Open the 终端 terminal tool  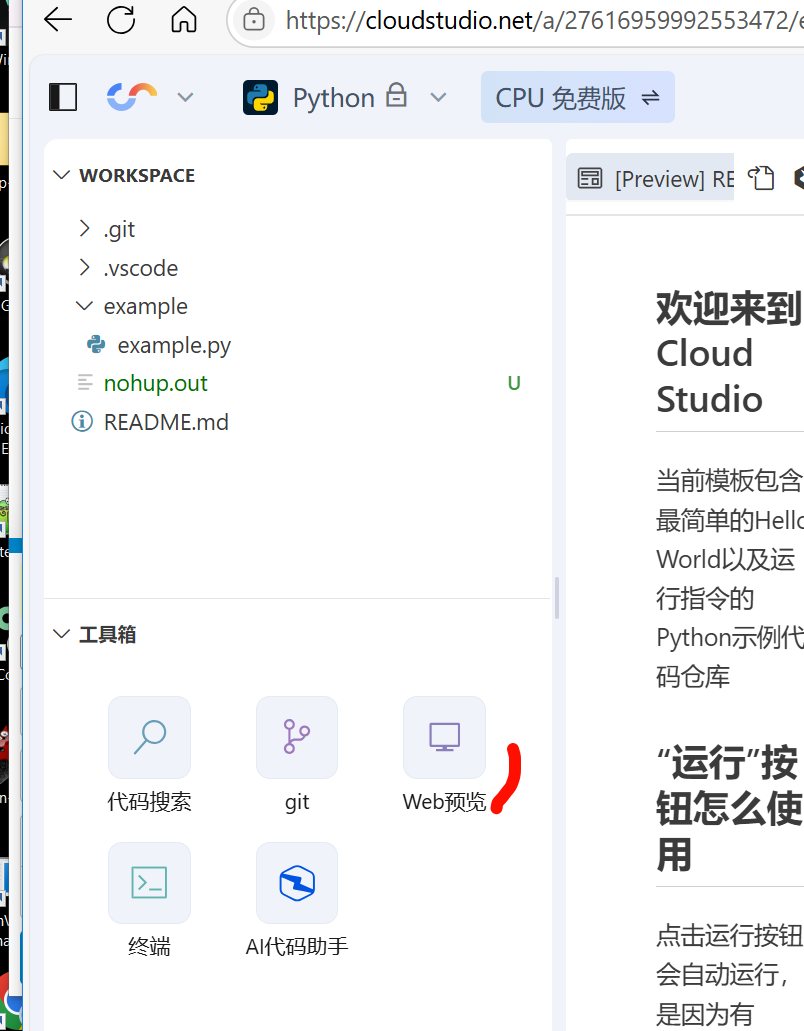(149, 883)
